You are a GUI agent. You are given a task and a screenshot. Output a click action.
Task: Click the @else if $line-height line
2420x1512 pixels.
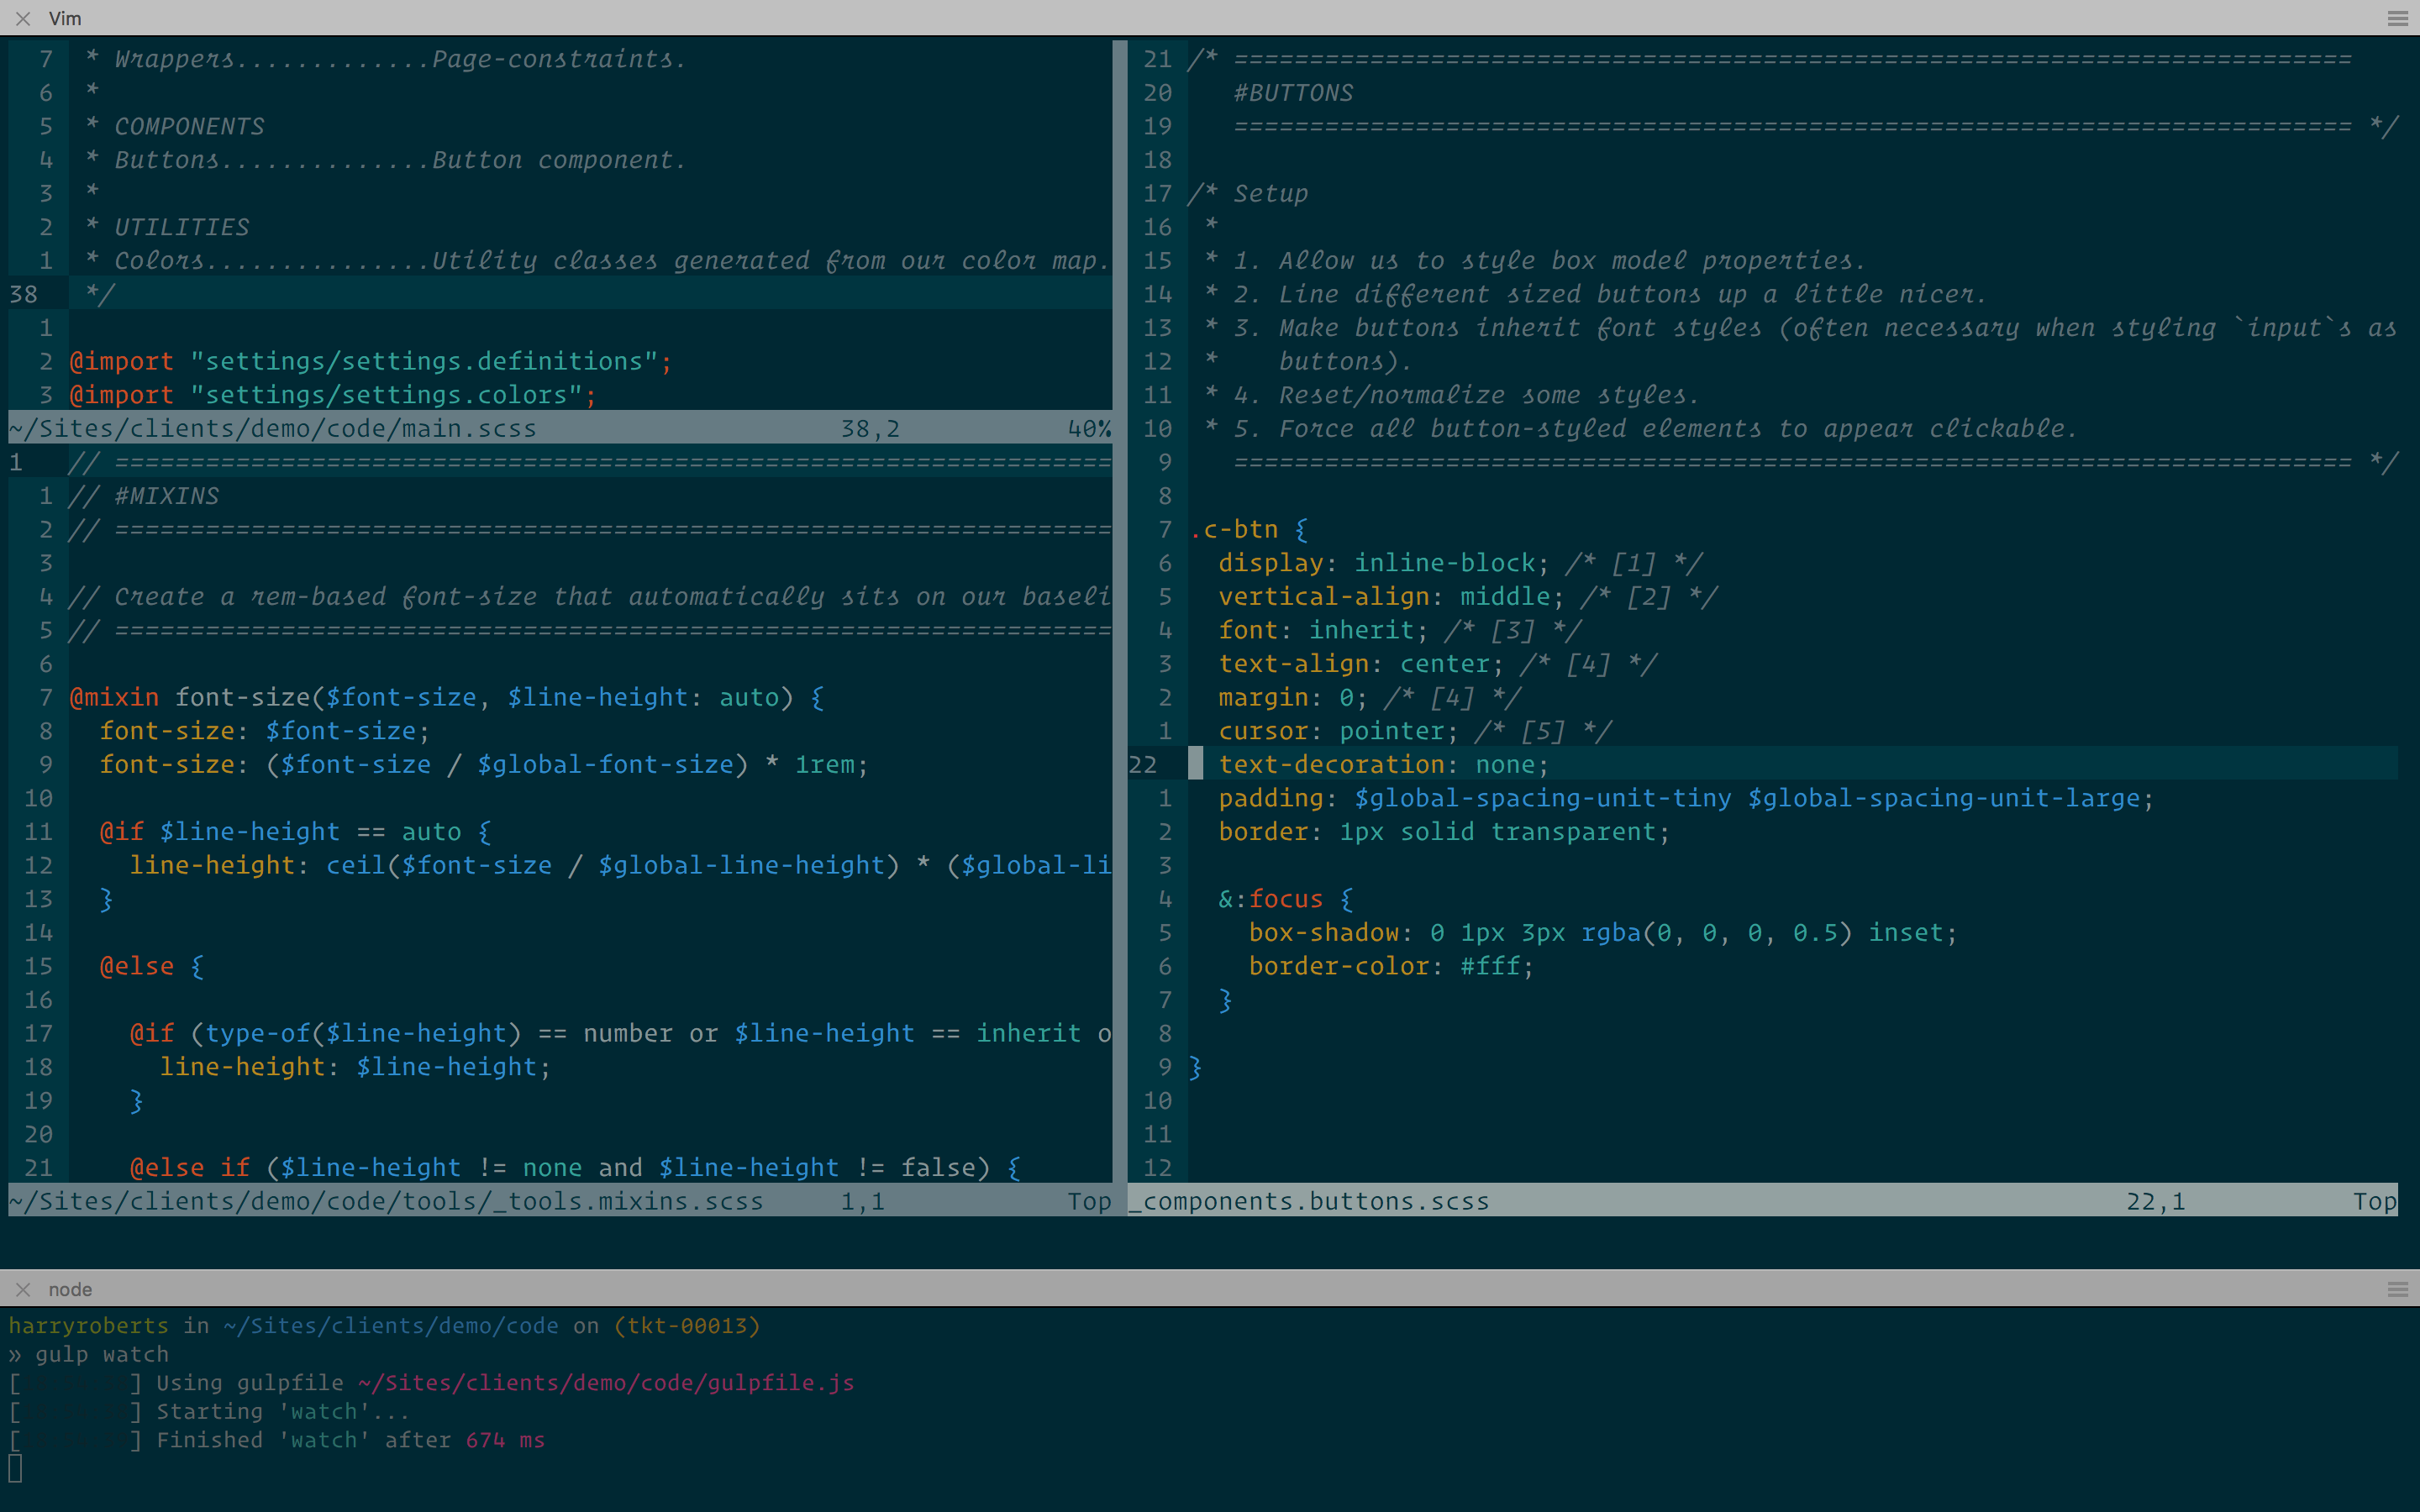[x=576, y=1168]
